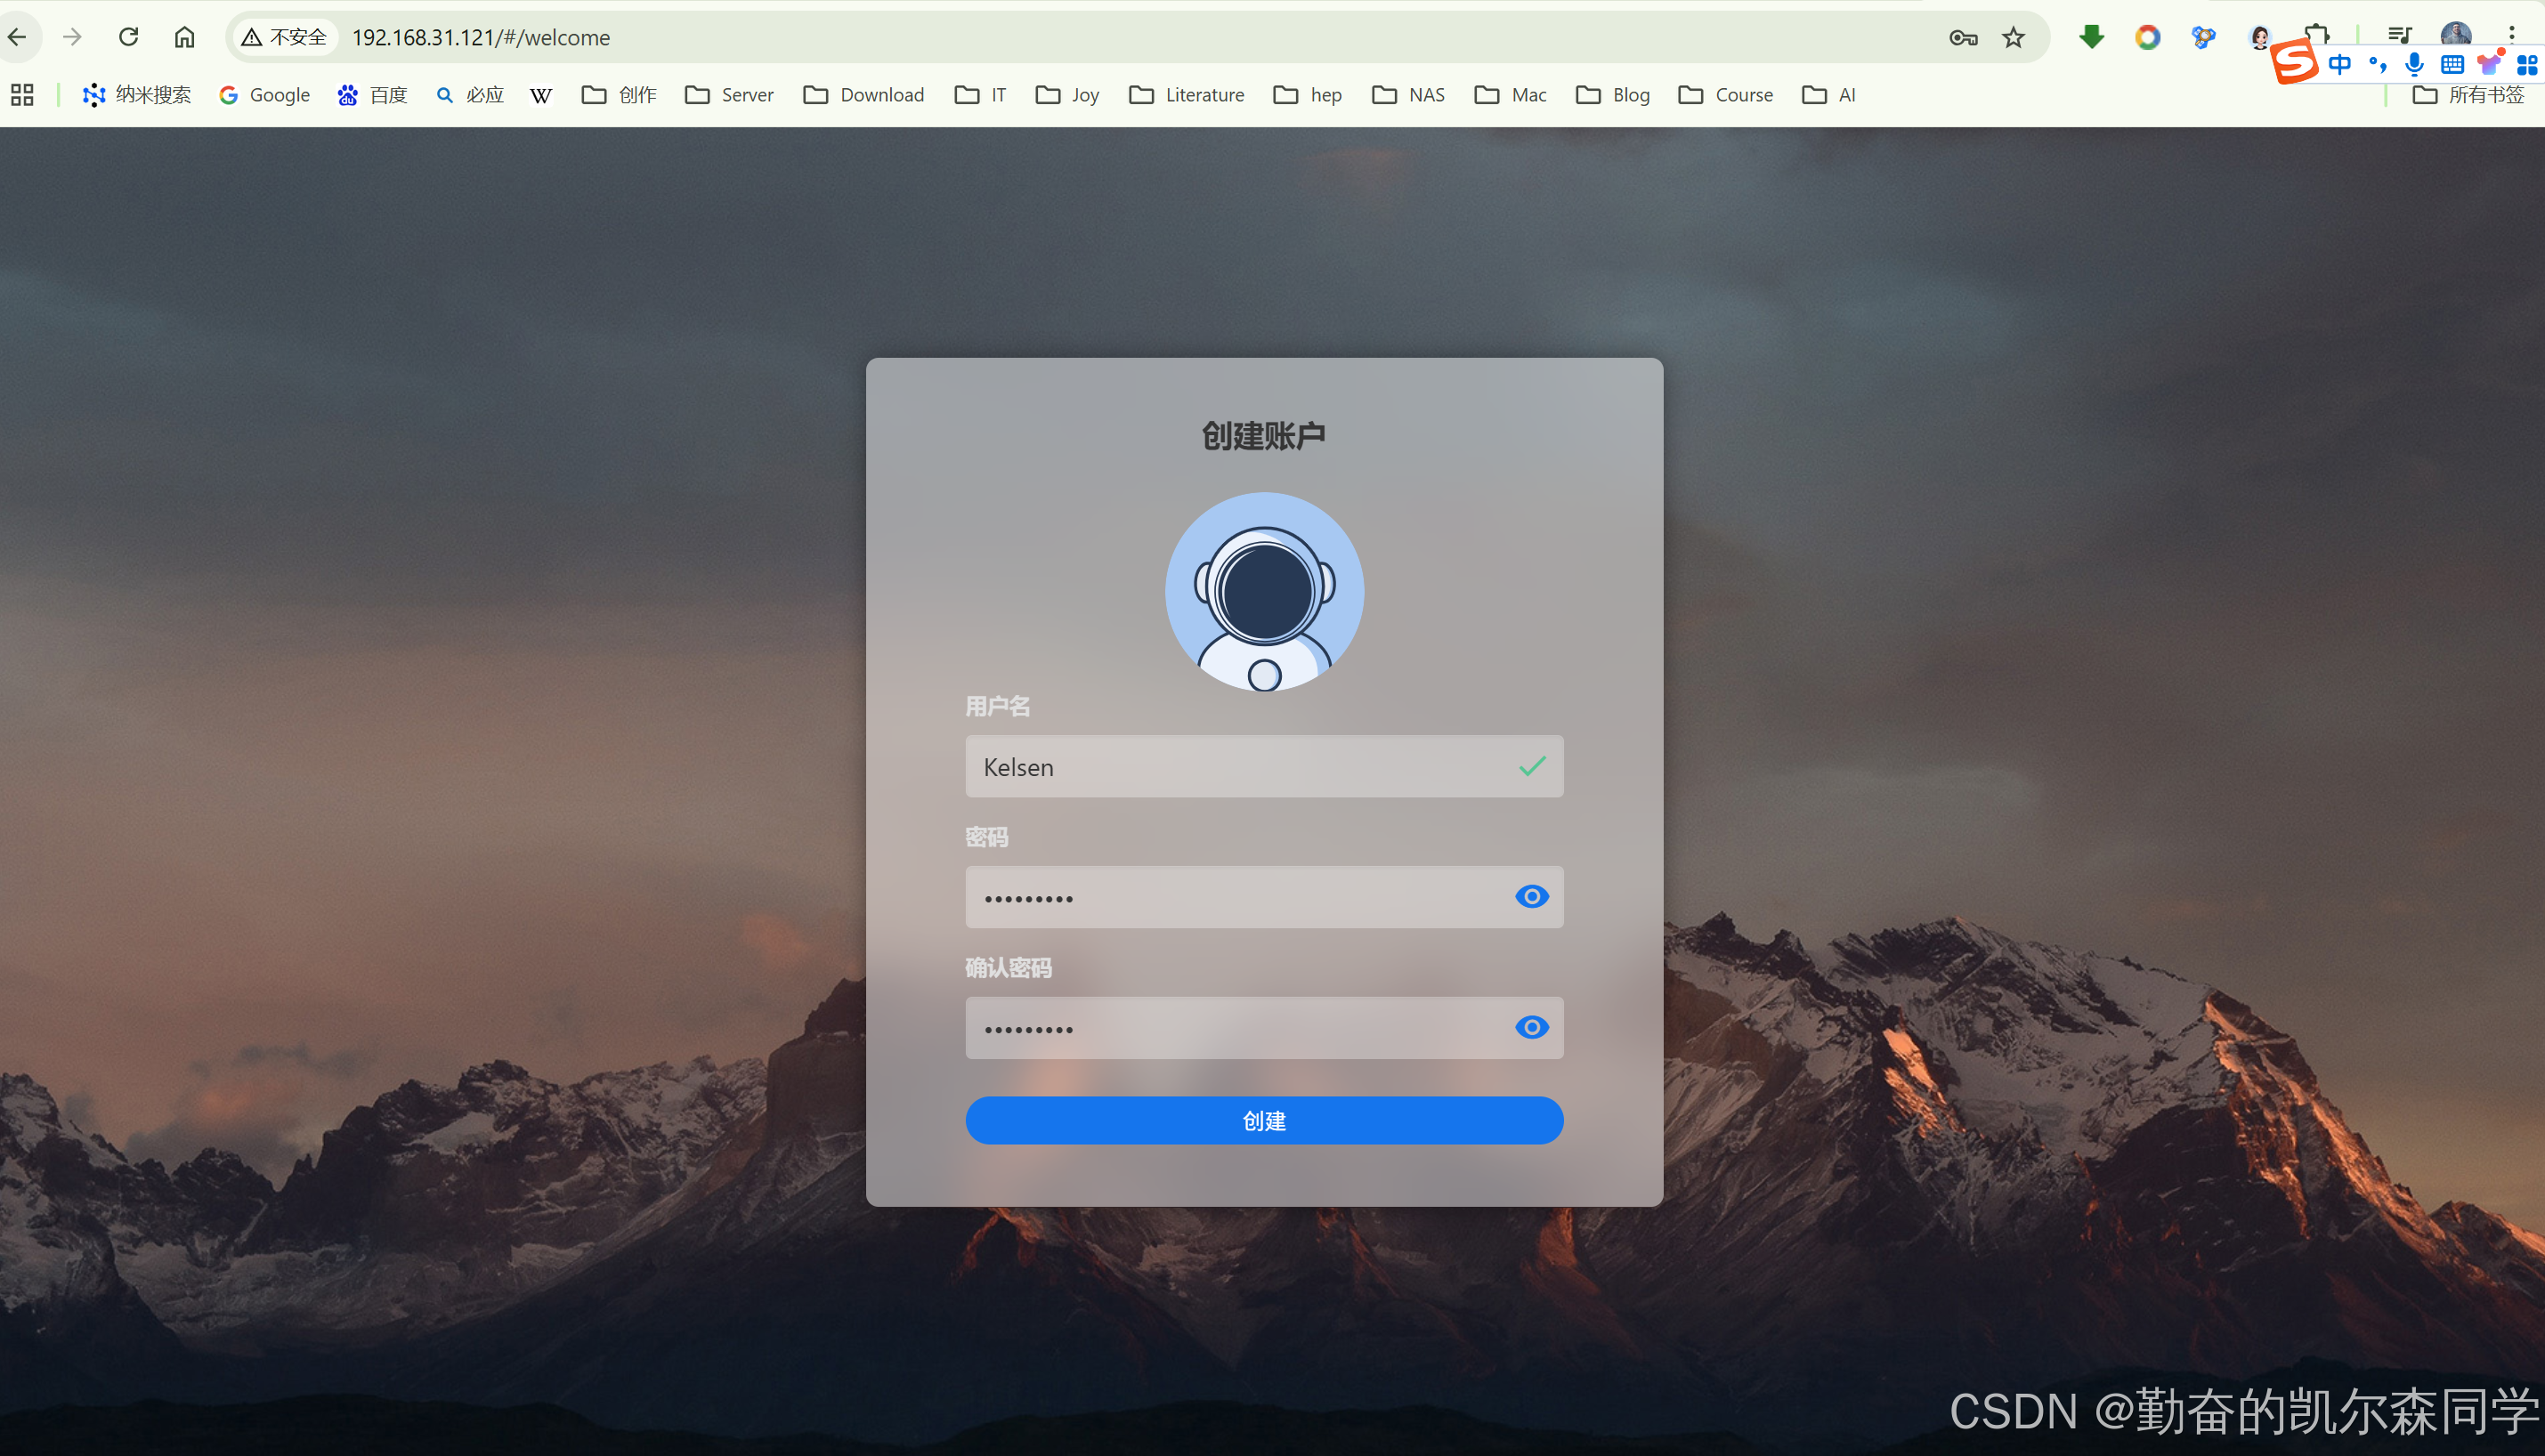
Task: Click the apps grid icon in bookmarks bar
Action: [22, 95]
